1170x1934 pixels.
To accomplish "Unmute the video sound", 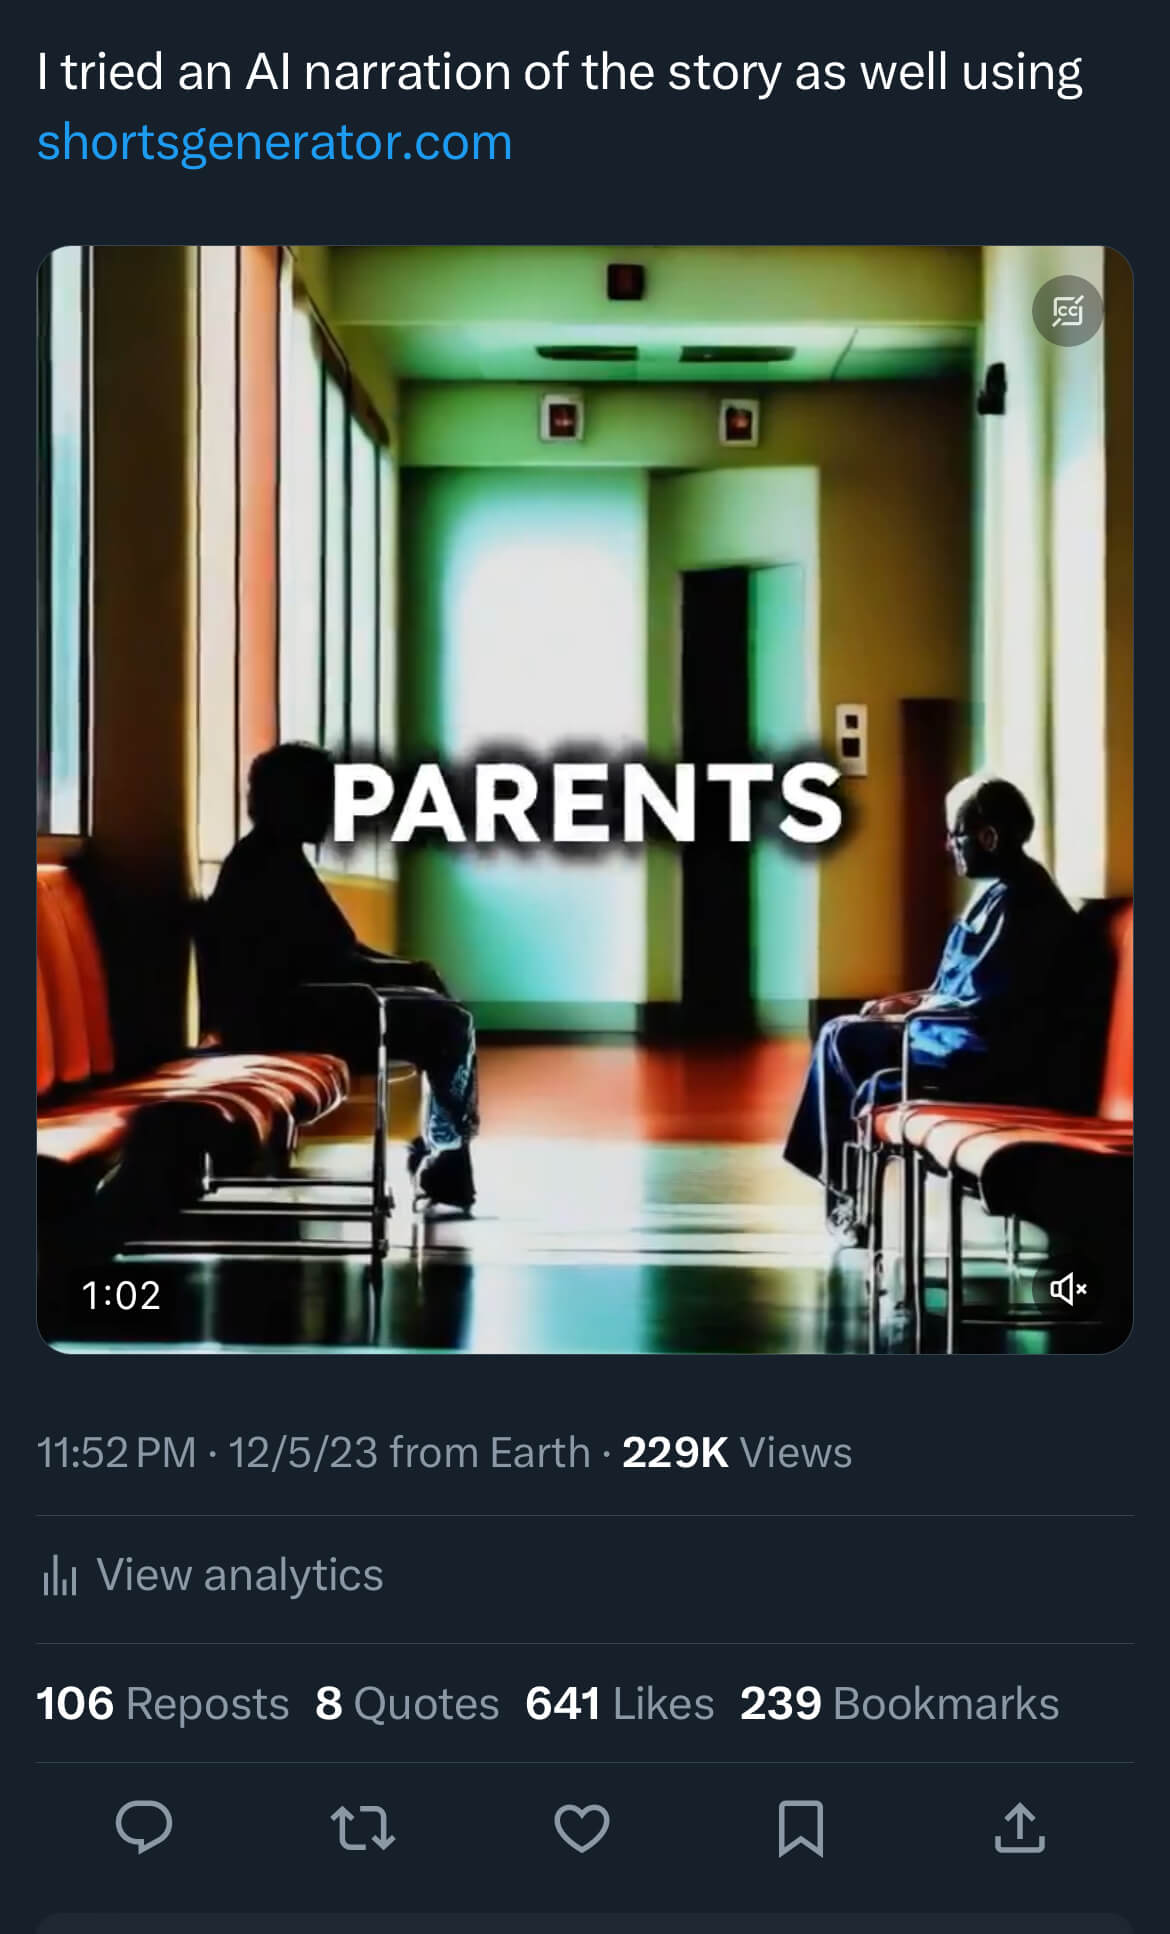I will pos(1068,1289).
